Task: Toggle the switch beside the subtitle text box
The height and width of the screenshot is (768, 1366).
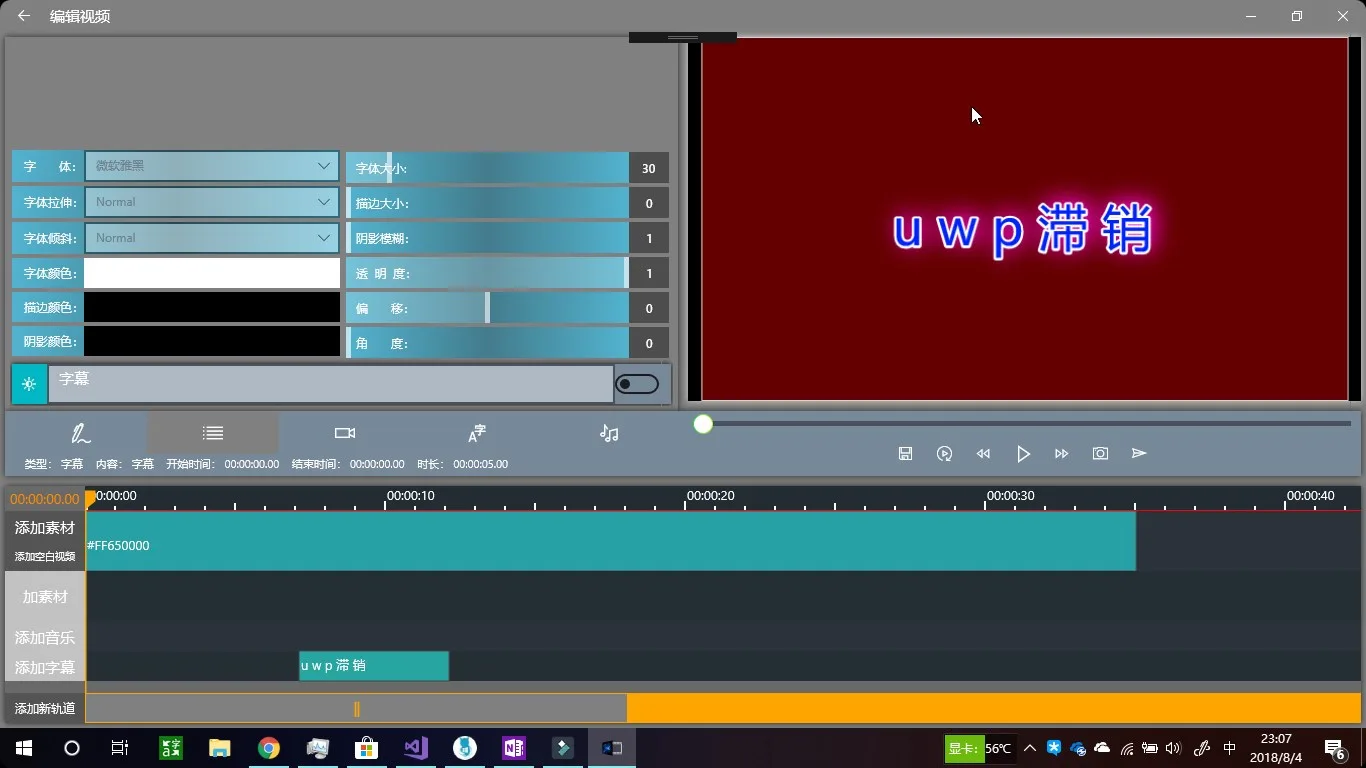Action: (637, 384)
